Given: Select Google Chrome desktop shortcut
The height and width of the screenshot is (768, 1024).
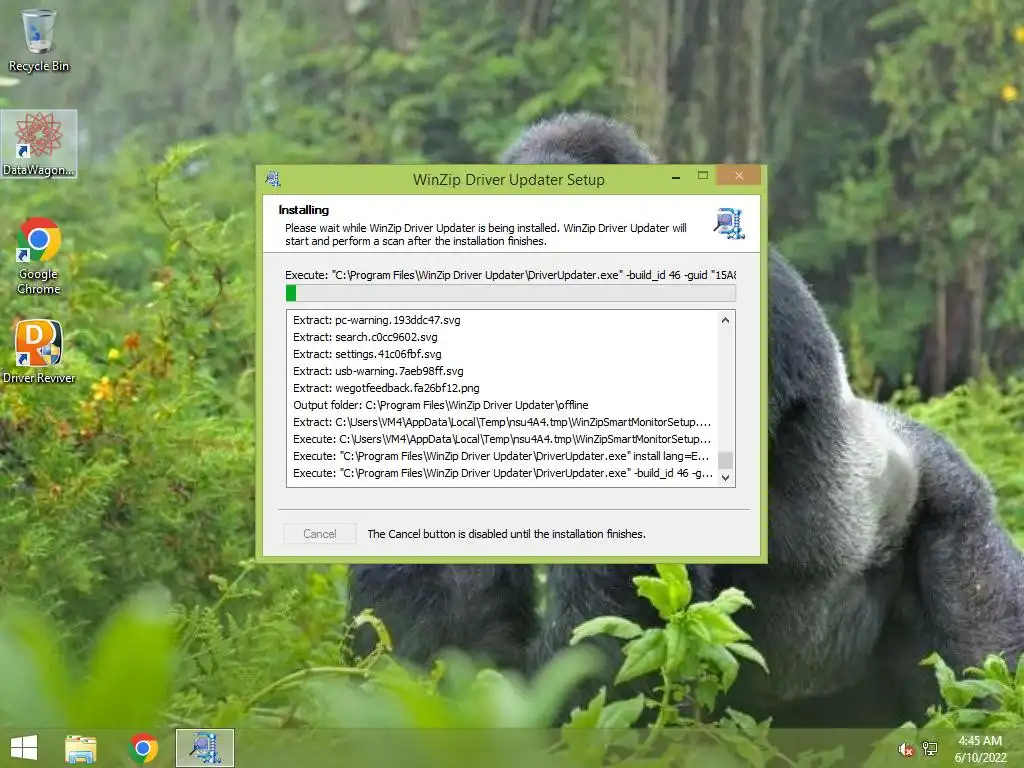Looking at the screenshot, I should [x=39, y=256].
